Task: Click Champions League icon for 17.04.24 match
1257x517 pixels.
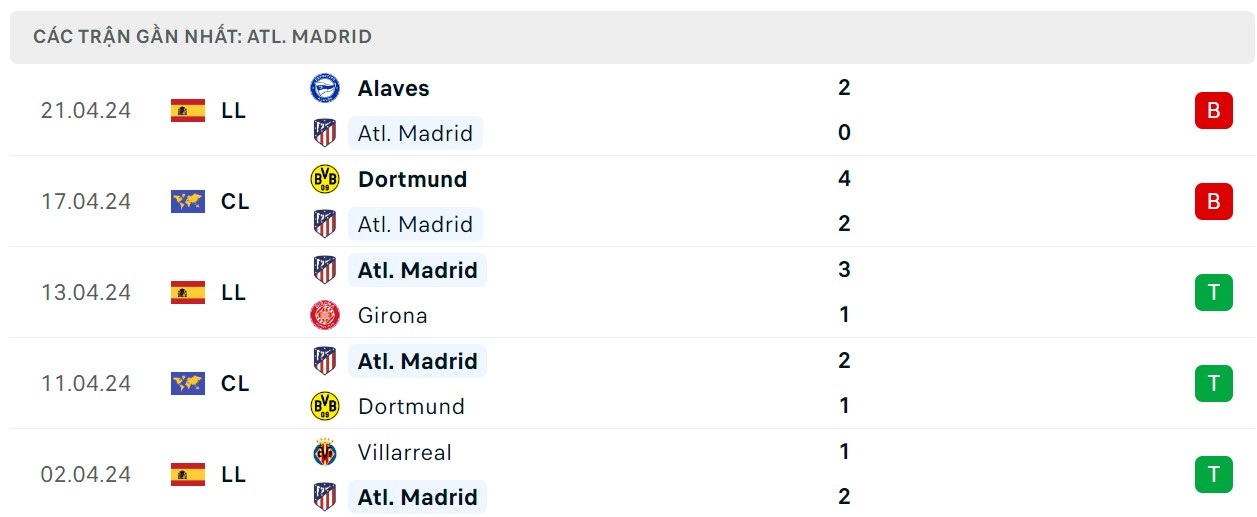Action: (x=188, y=201)
